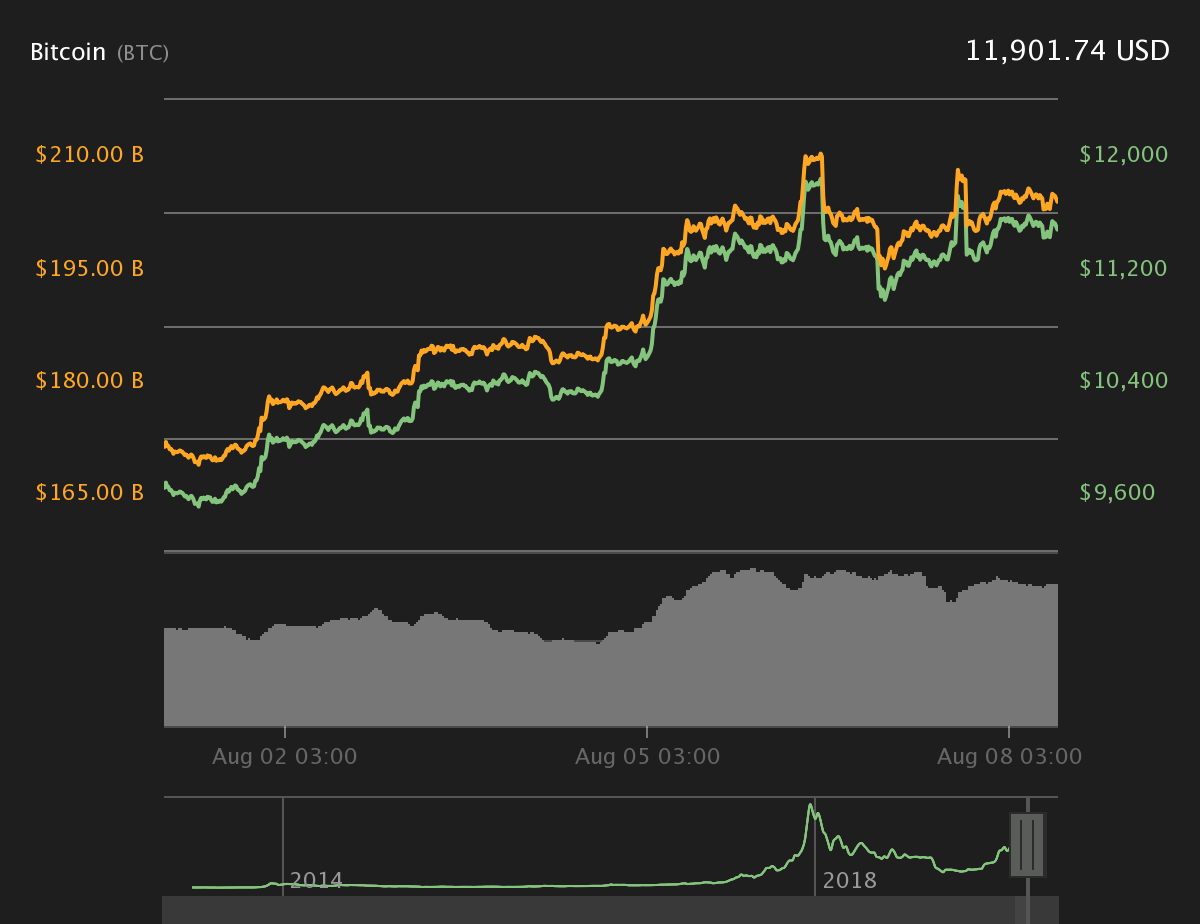Click the Bitcoin title label
This screenshot has width=1200, height=924.
click(x=68, y=52)
